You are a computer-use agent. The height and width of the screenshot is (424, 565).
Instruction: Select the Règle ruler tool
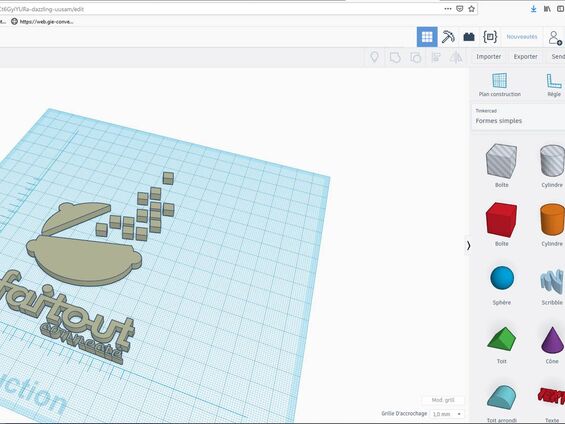tap(554, 85)
